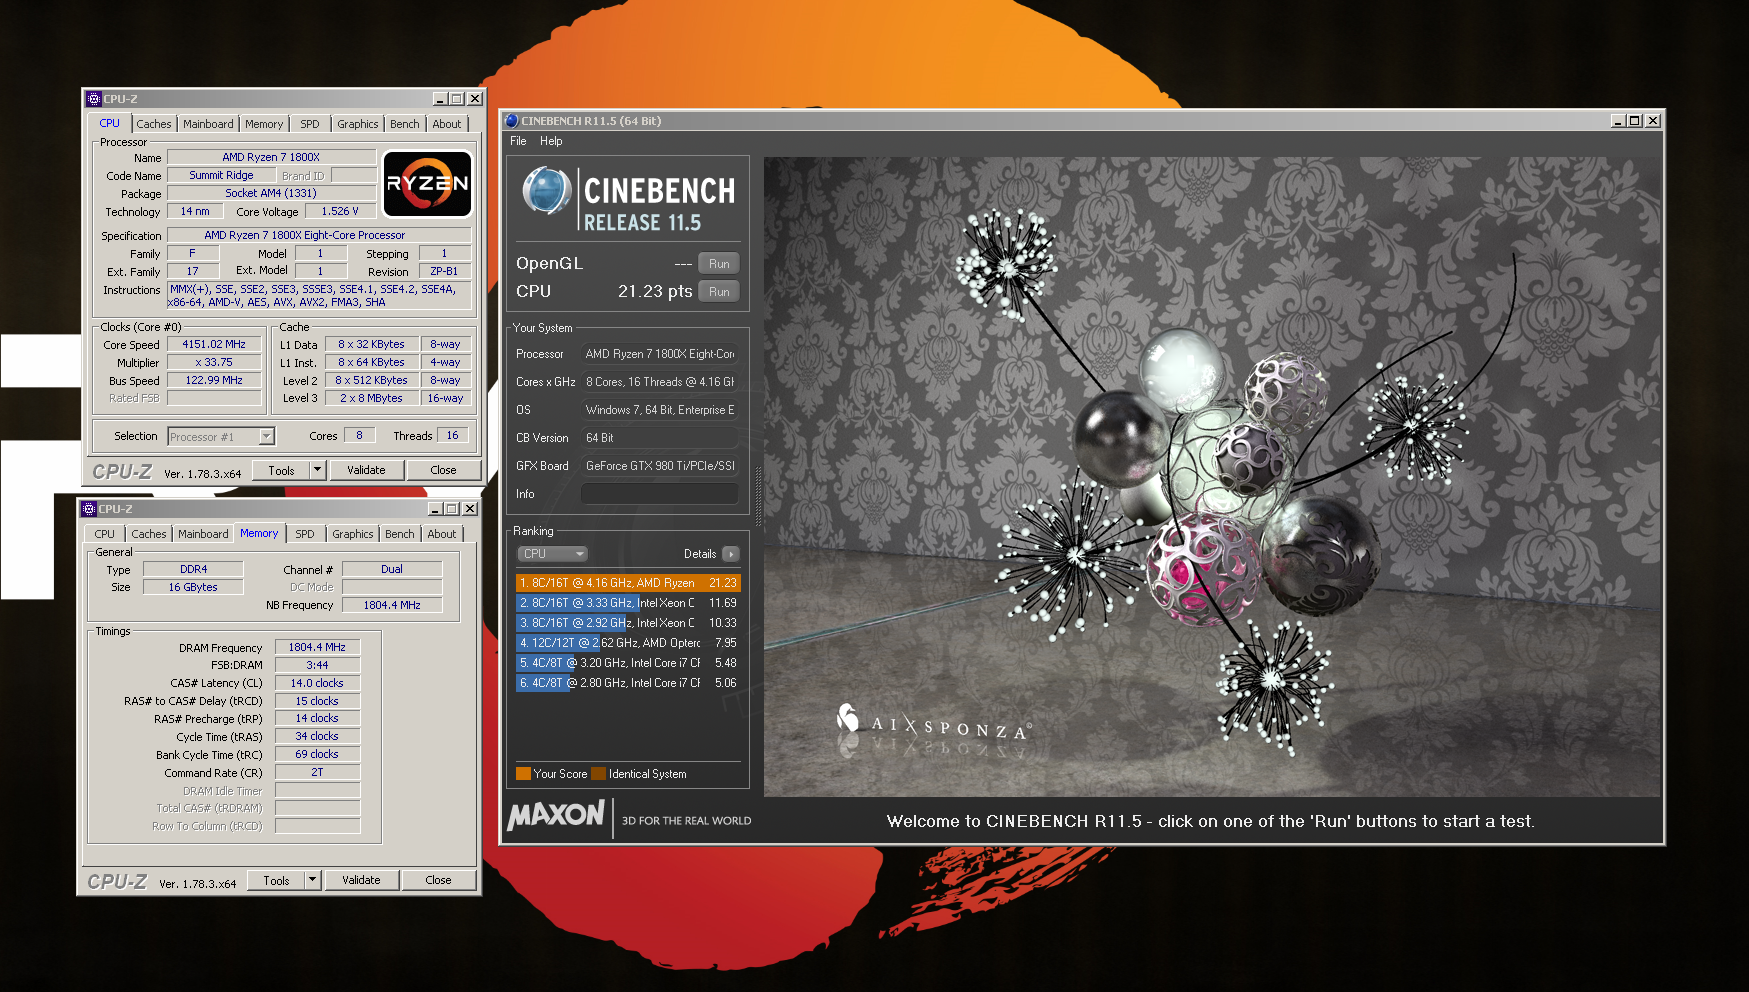This screenshot has width=1749, height=992.
Task: Click Tools button in top CPU-Z
Action: pos(281,470)
